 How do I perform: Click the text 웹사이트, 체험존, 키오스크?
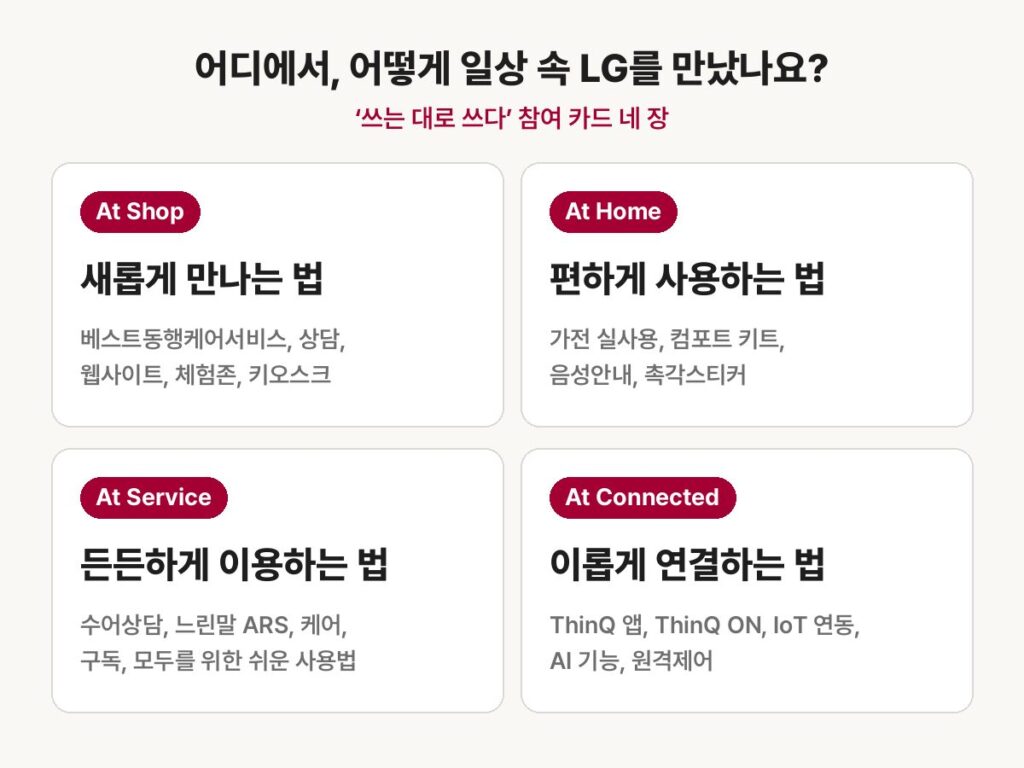(x=205, y=375)
